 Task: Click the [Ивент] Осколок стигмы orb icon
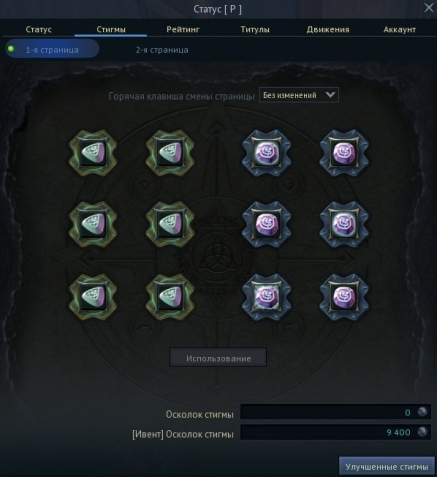pos(422,432)
